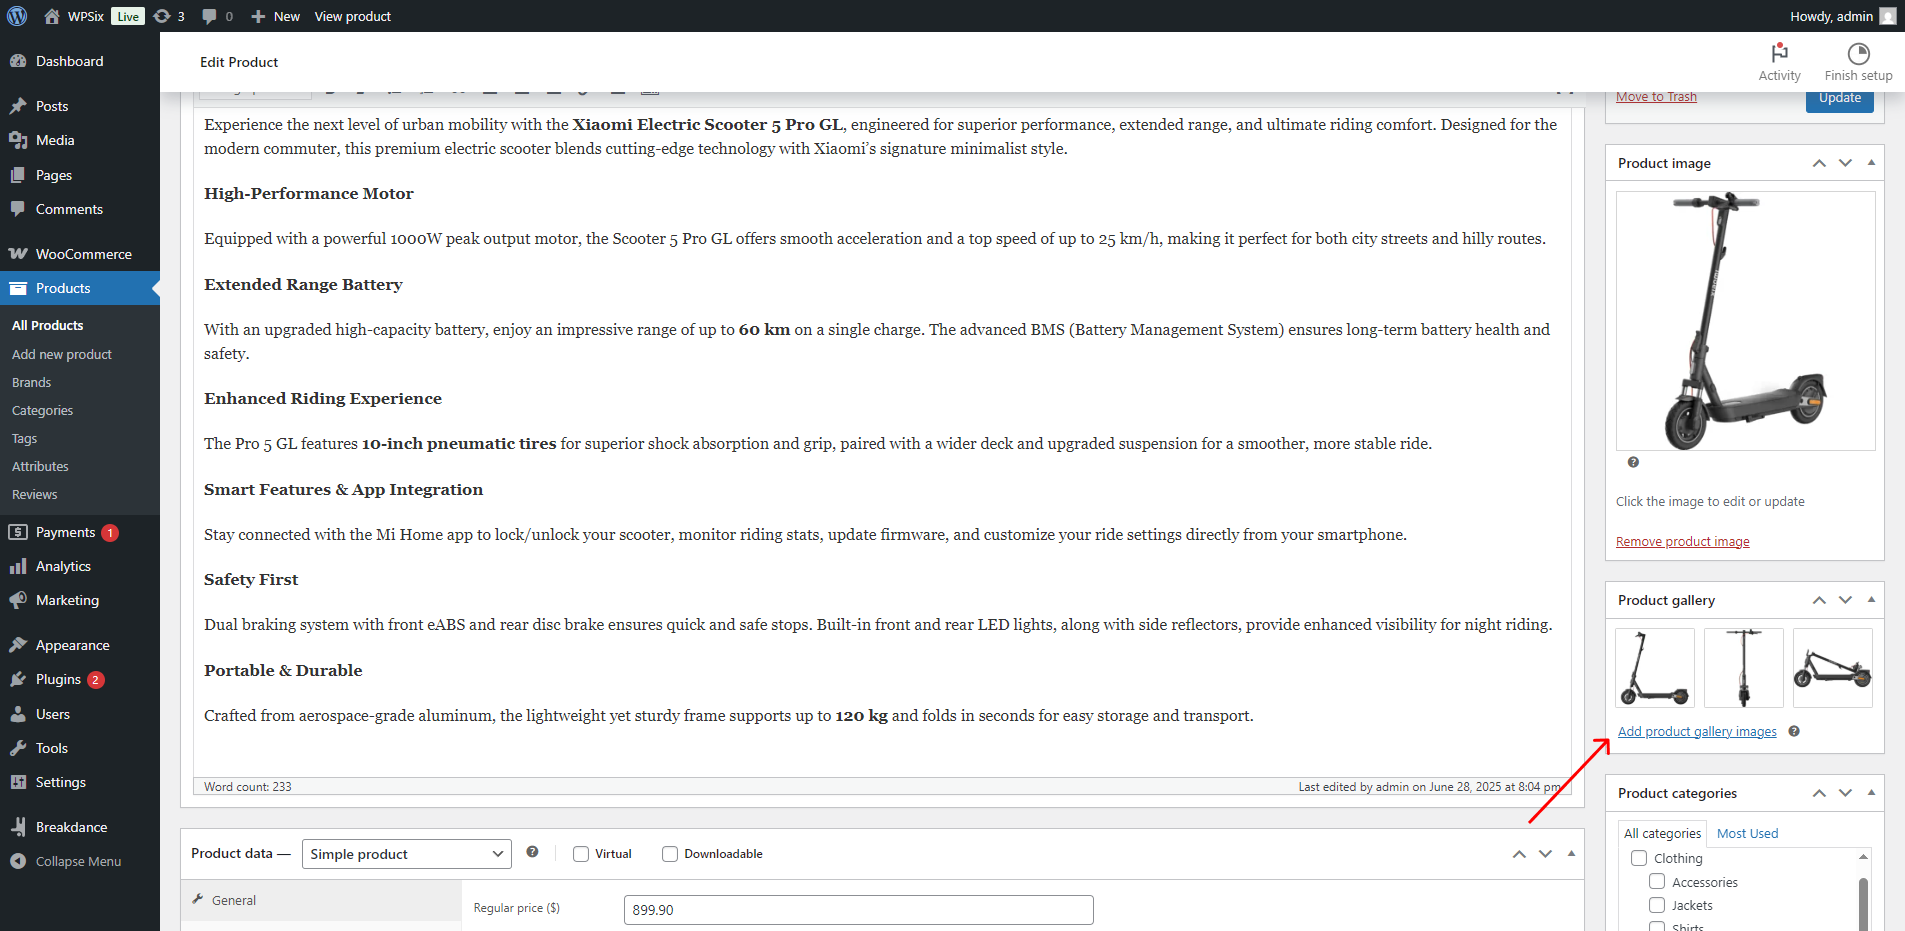Click help icon next to product type dropdown
This screenshot has height=931, width=1905.
[x=532, y=852]
